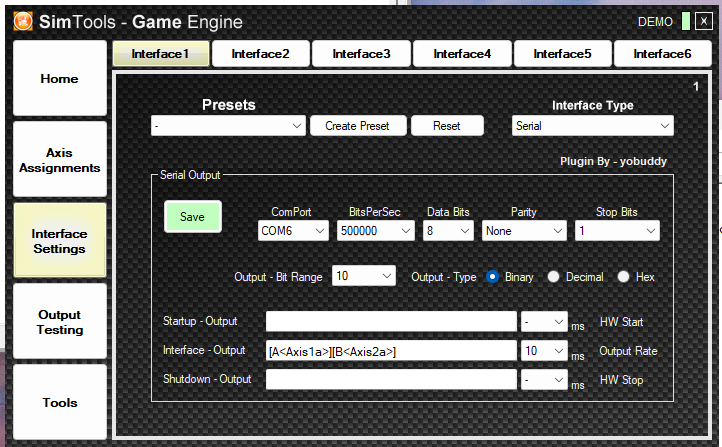Open the Axis Assignments page
This screenshot has height=447, width=722.
60,160
